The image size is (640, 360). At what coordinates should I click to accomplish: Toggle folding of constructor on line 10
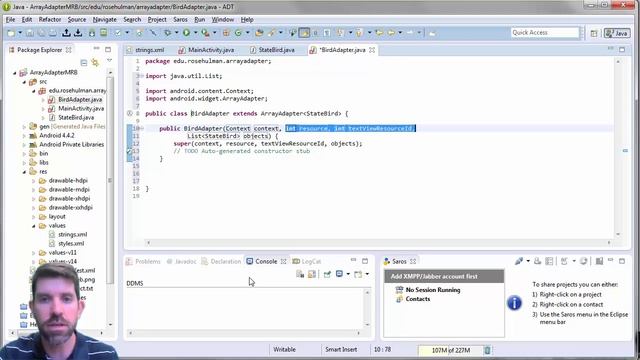click(x=142, y=129)
